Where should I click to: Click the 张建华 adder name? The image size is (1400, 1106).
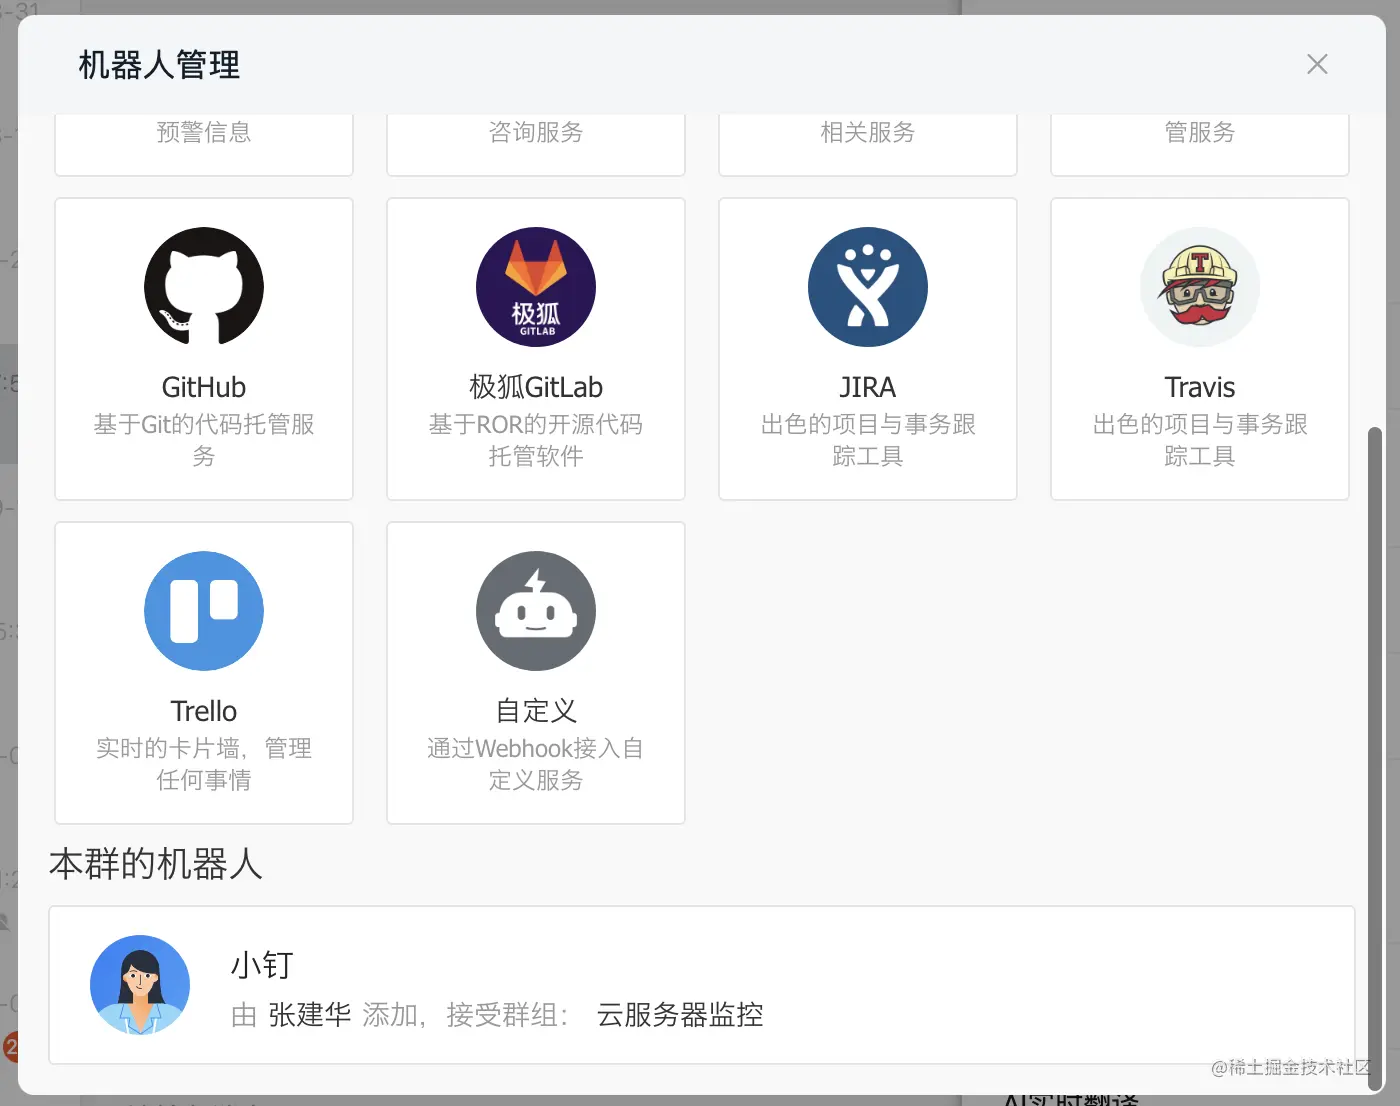click(310, 1015)
